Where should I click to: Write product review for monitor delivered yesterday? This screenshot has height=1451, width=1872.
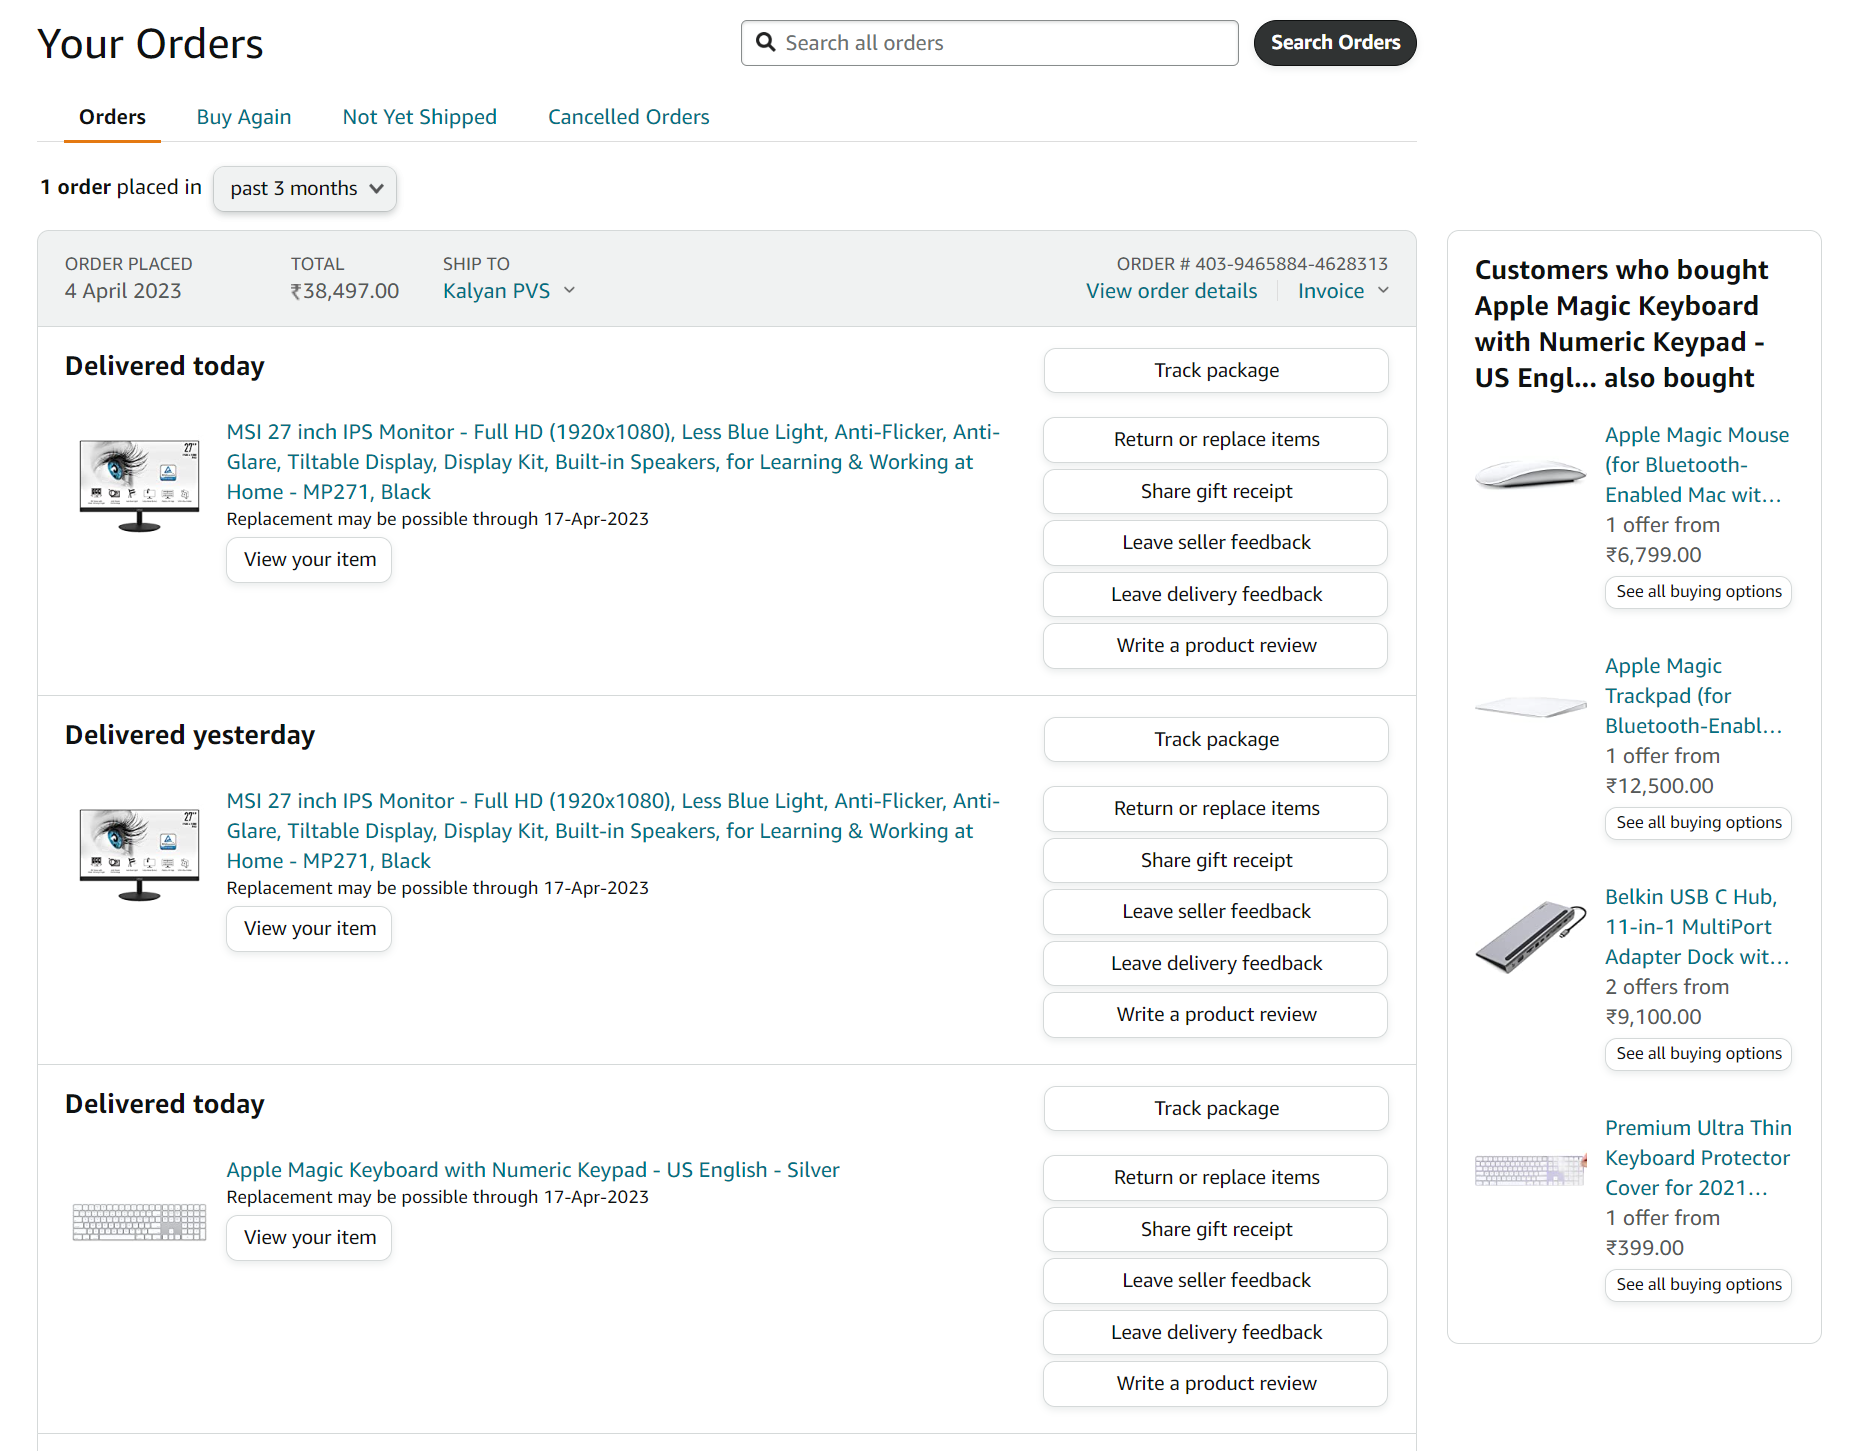pyautogui.click(x=1216, y=1014)
